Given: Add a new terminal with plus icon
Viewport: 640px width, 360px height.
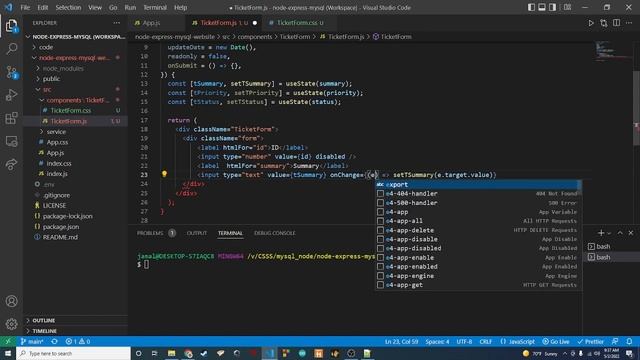Looking at the screenshot, I should [601, 233].
